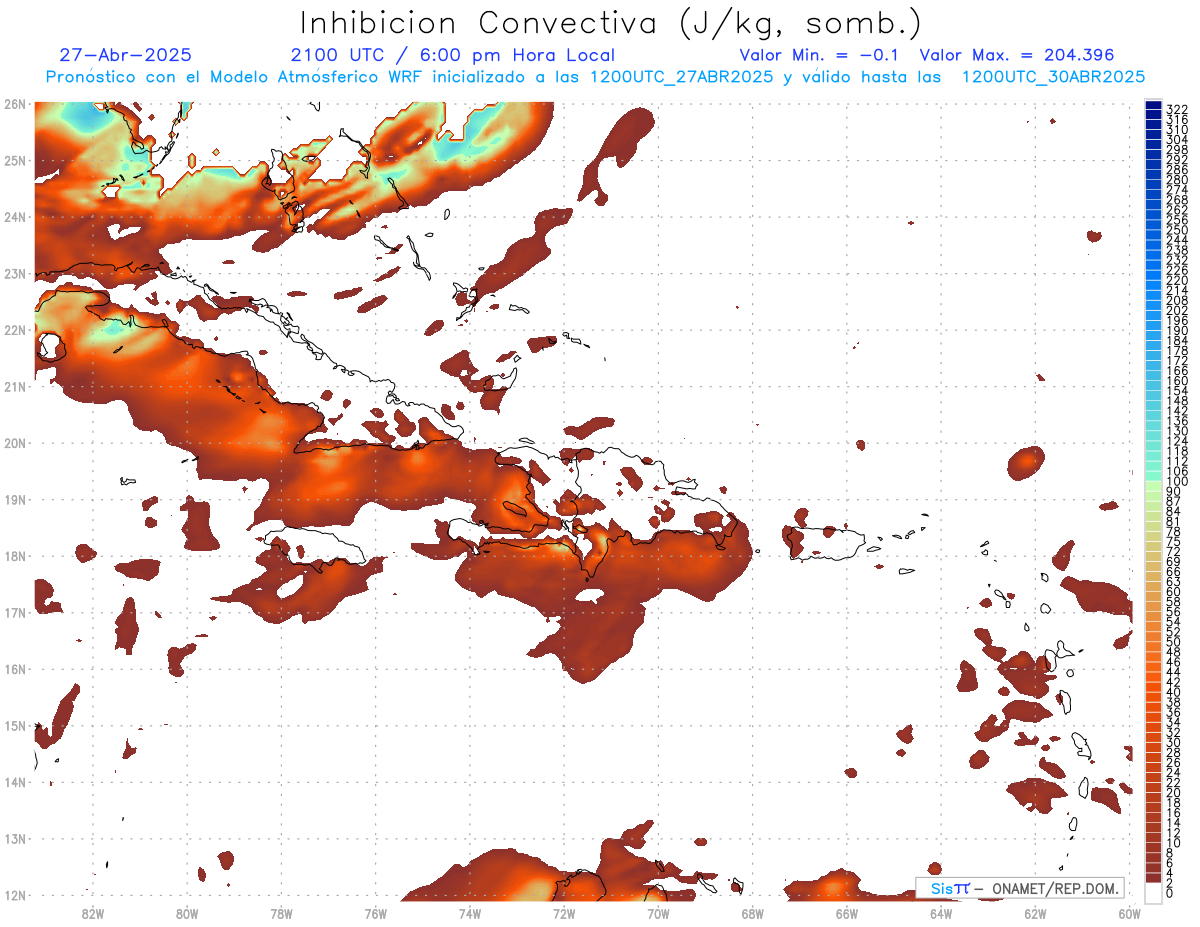Click the '68W' longitude label
This screenshot has height=927, width=1200.
pyautogui.click(x=752, y=912)
